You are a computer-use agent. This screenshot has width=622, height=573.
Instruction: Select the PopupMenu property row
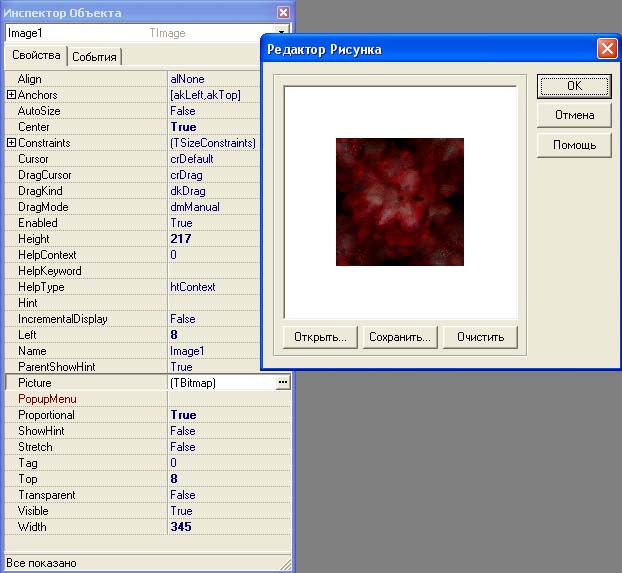[148, 399]
